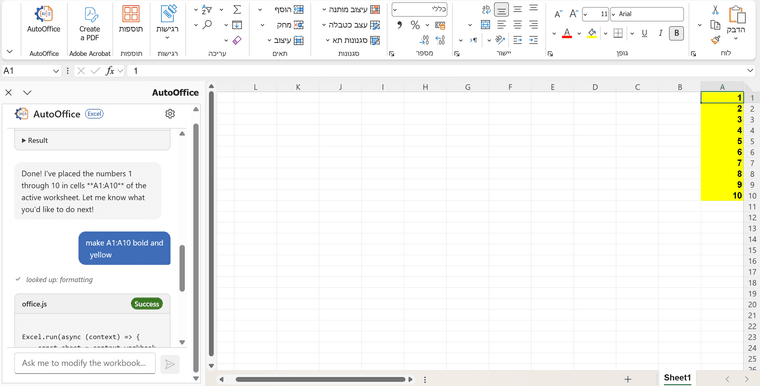Select the Sheet1 tab
This screenshot has width=760, height=386.
pyautogui.click(x=677, y=378)
